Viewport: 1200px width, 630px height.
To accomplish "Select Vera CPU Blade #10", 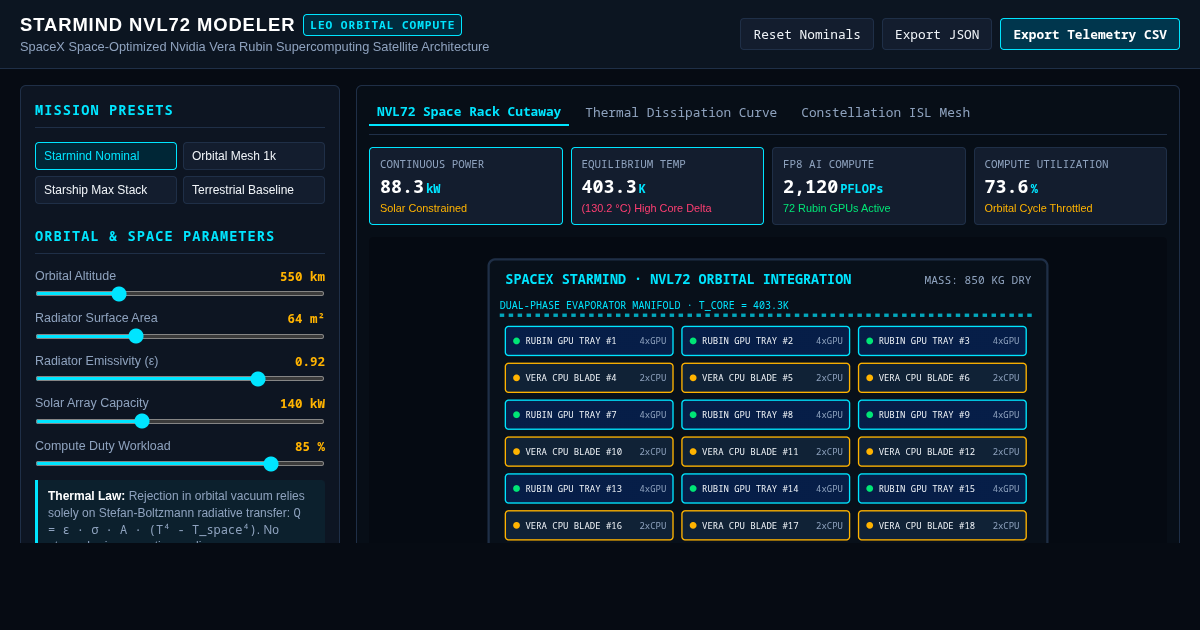I will (589, 452).
